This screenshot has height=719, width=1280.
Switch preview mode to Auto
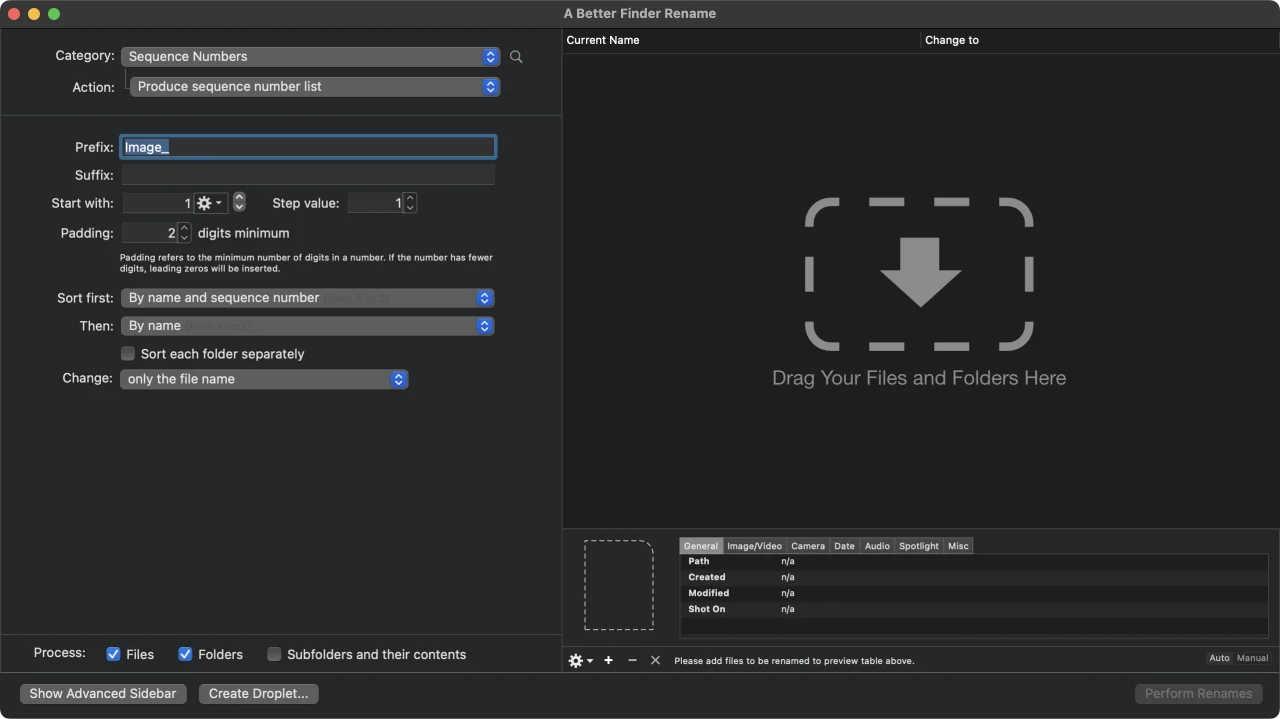[x=1219, y=658]
